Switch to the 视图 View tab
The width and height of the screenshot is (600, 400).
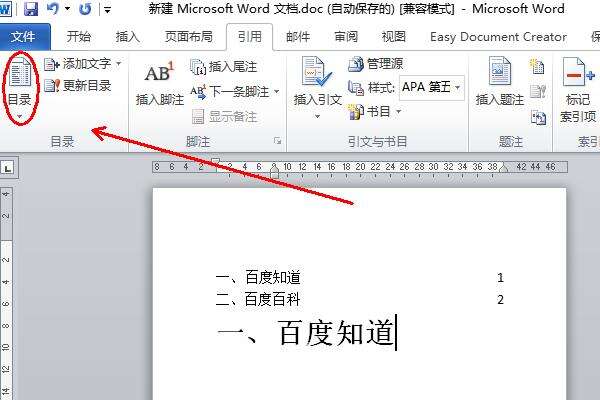(x=393, y=37)
